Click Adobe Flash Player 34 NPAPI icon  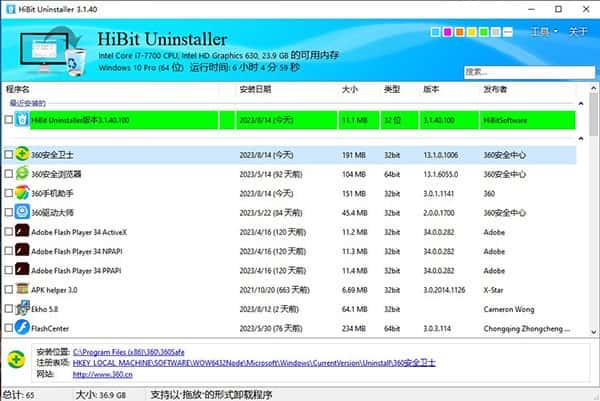[x=22, y=251]
